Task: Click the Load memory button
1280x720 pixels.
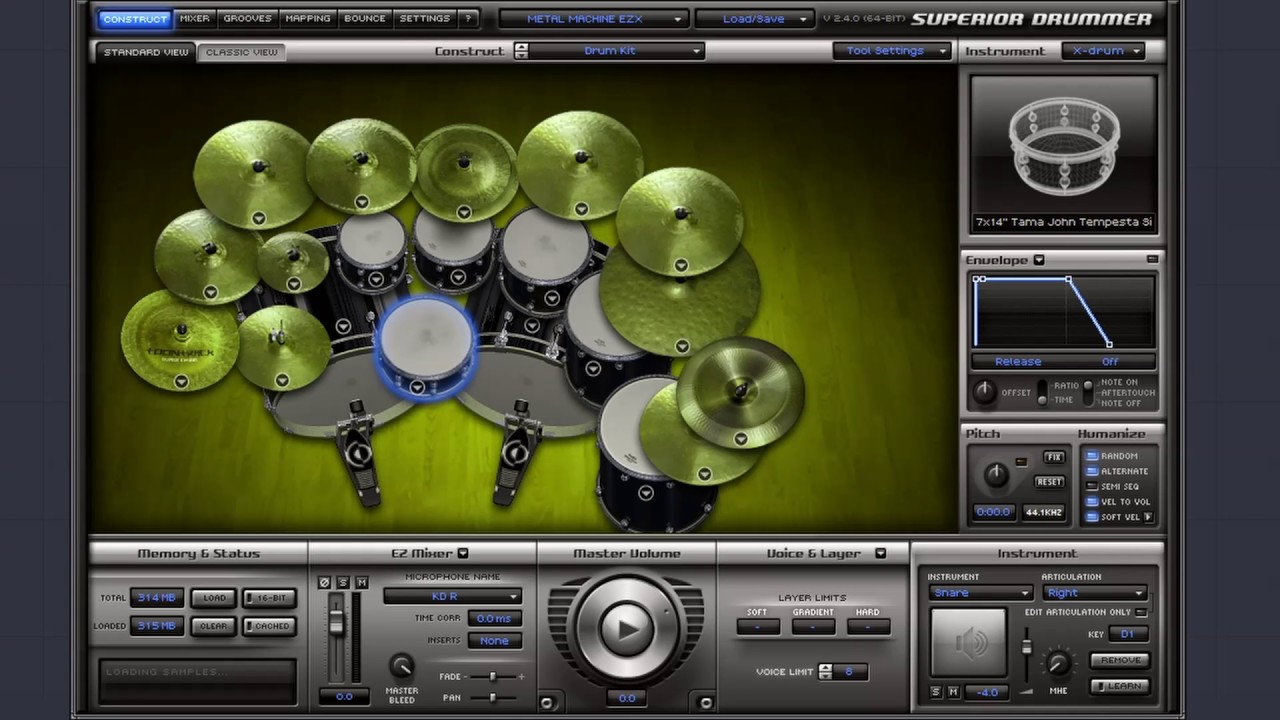Action: pyautogui.click(x=214, y=598)
